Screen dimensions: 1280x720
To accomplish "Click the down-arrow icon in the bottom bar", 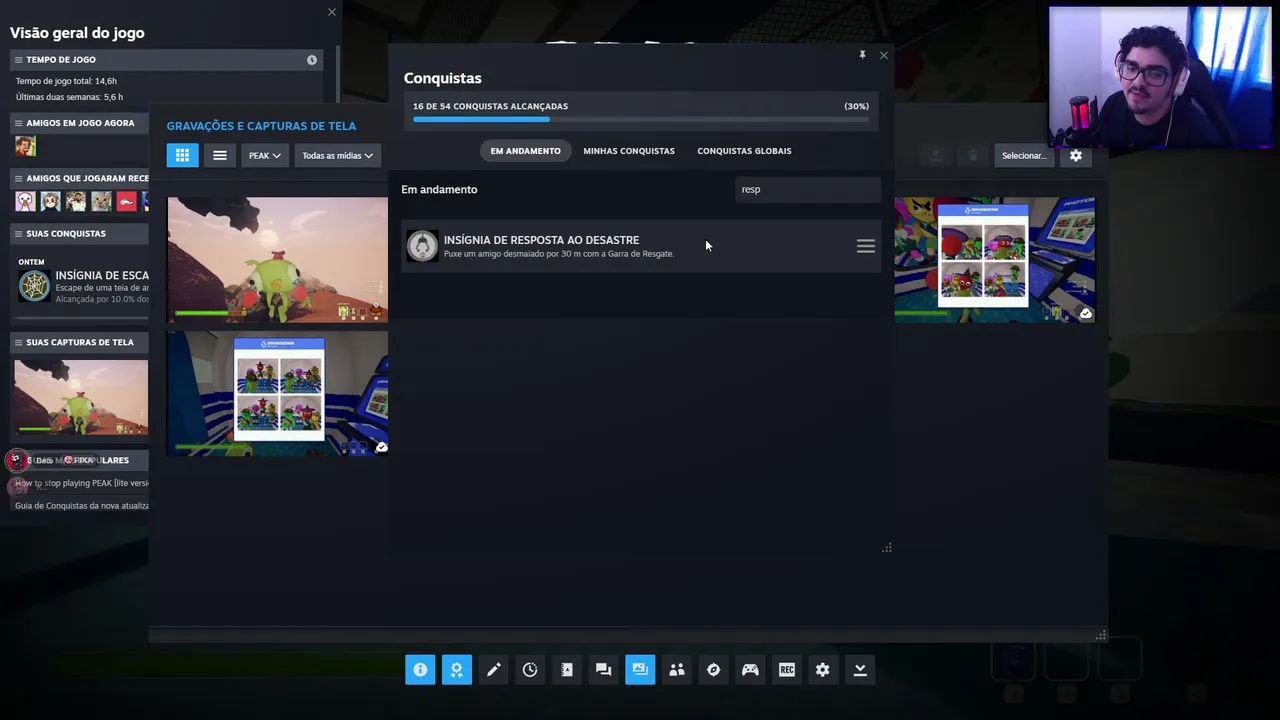I will 860,670.
